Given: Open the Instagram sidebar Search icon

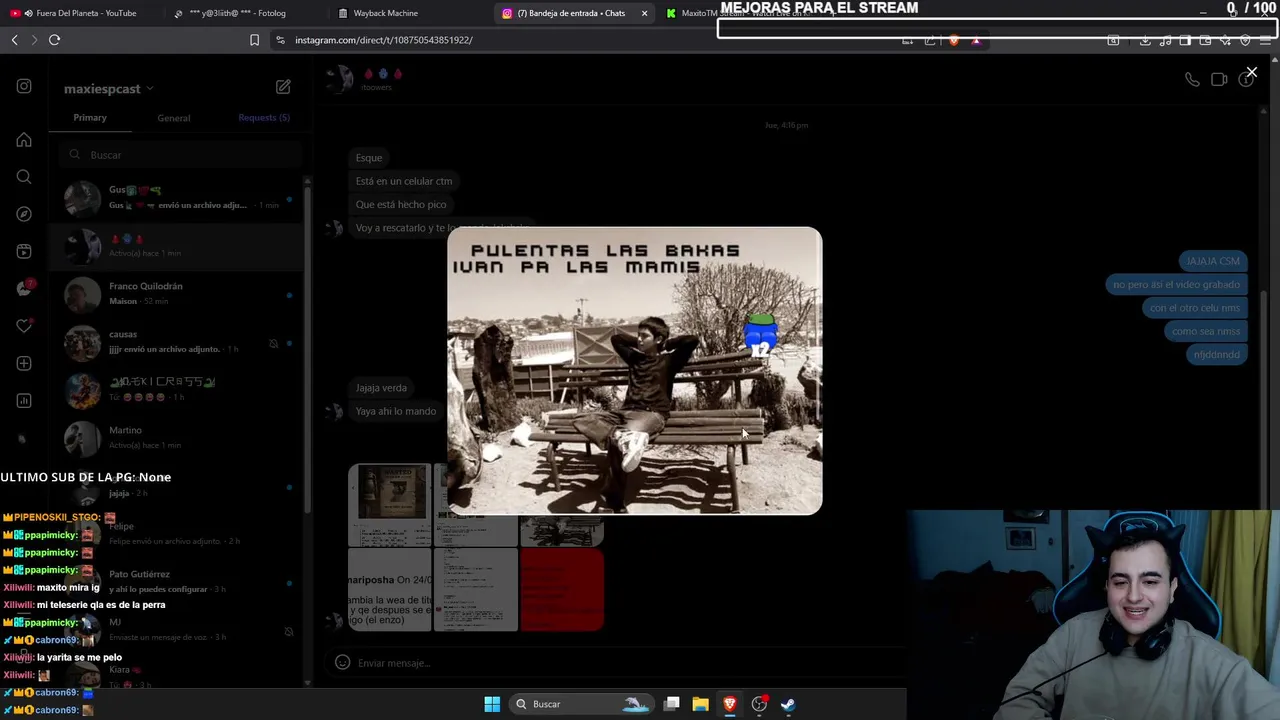Looking at the screenshot, I should (24, 177).
